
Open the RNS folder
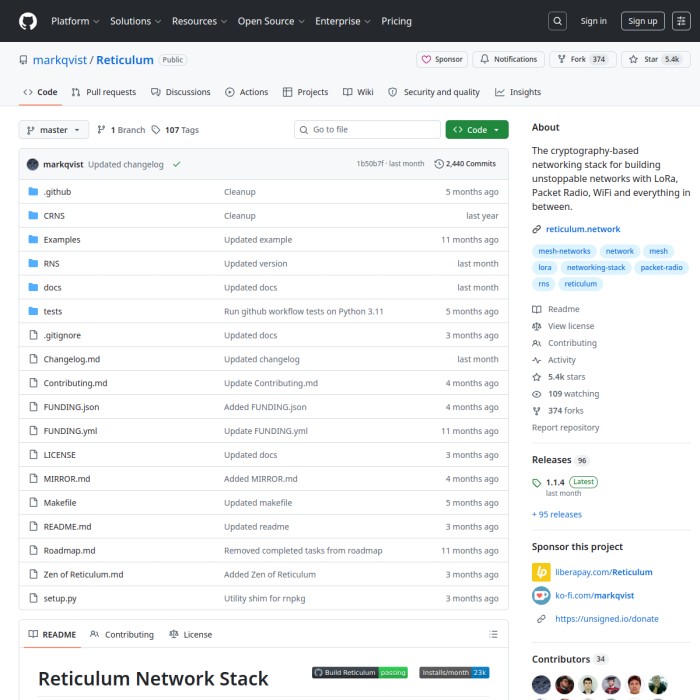tap(52, 264)
